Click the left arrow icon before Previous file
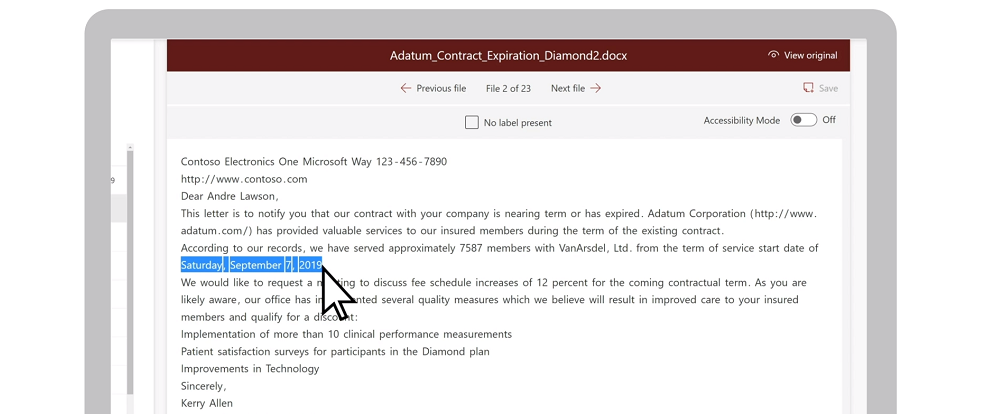 406,89
